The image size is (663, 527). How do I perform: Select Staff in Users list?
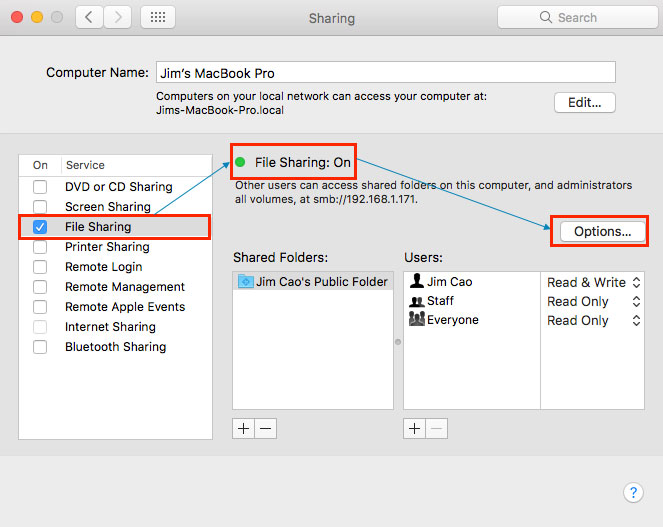click(472, 301)
